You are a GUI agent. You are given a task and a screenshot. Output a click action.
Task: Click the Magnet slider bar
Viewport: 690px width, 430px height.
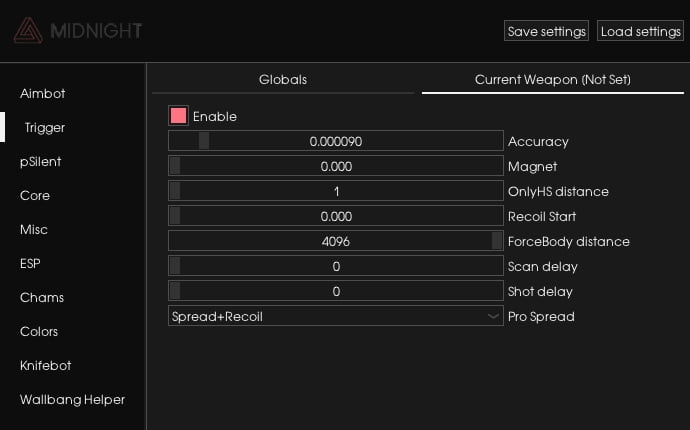[336, 166]
